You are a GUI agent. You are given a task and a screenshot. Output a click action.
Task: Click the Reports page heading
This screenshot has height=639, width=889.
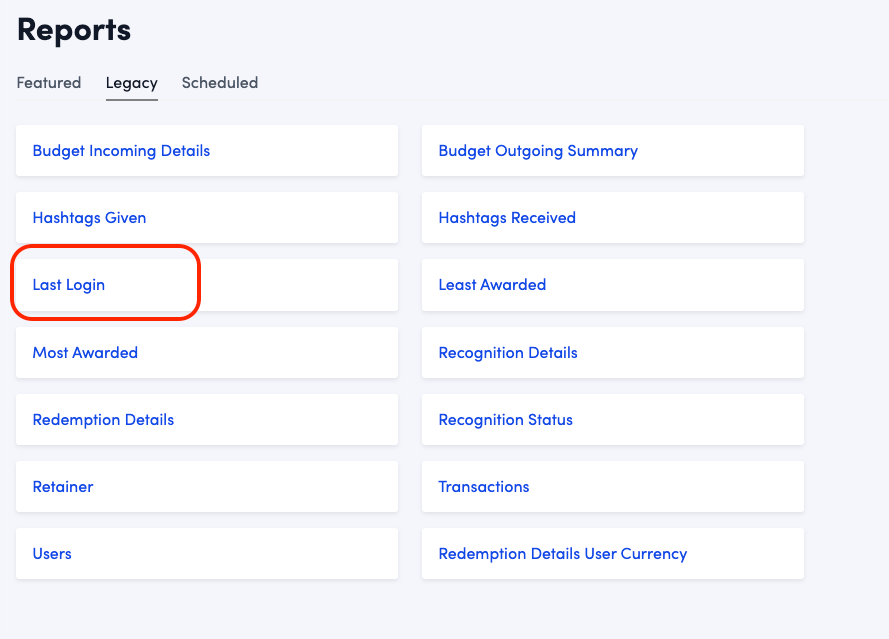coord(74,30)
